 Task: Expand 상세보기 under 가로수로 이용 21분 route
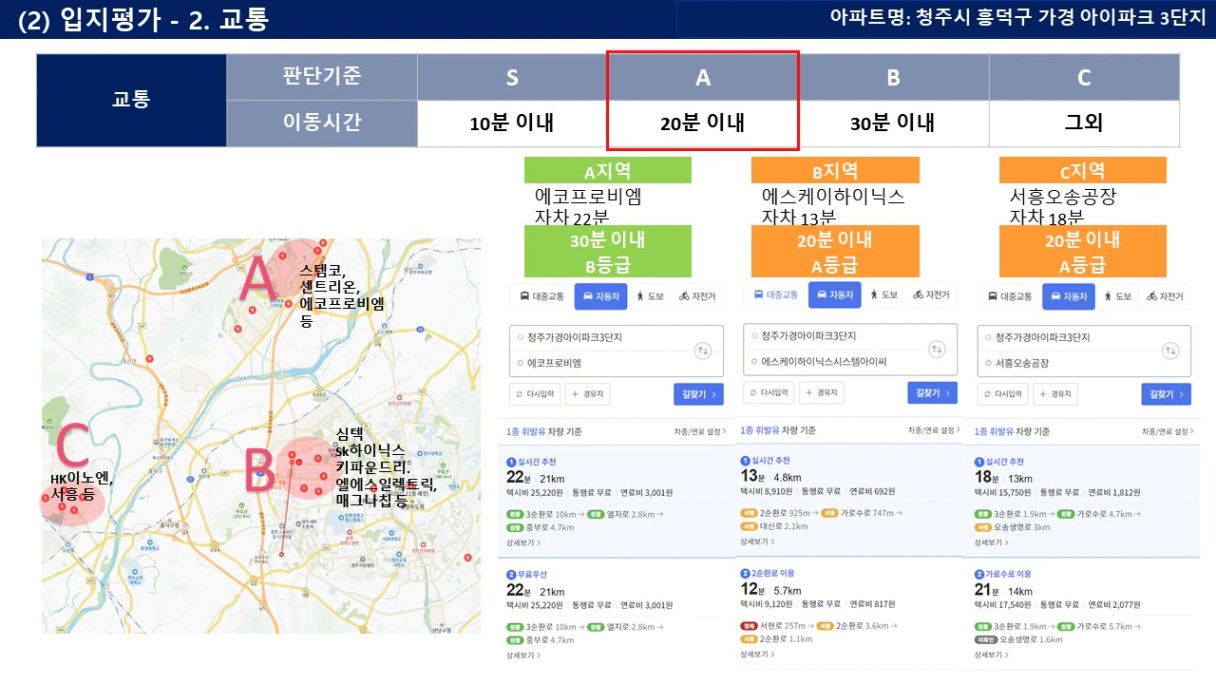coord(990,655)
